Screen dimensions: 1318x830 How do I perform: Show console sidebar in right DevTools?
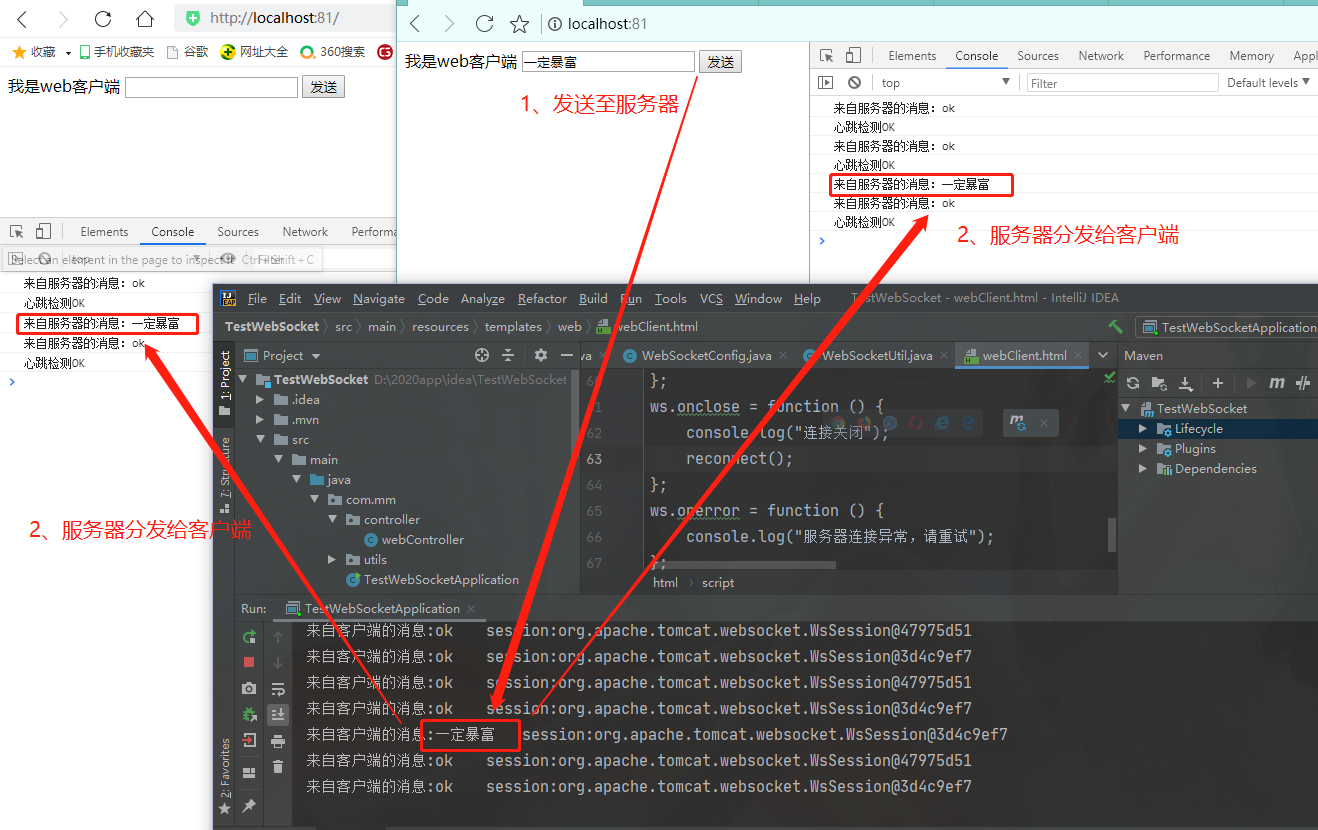click(x=826, y=83)
